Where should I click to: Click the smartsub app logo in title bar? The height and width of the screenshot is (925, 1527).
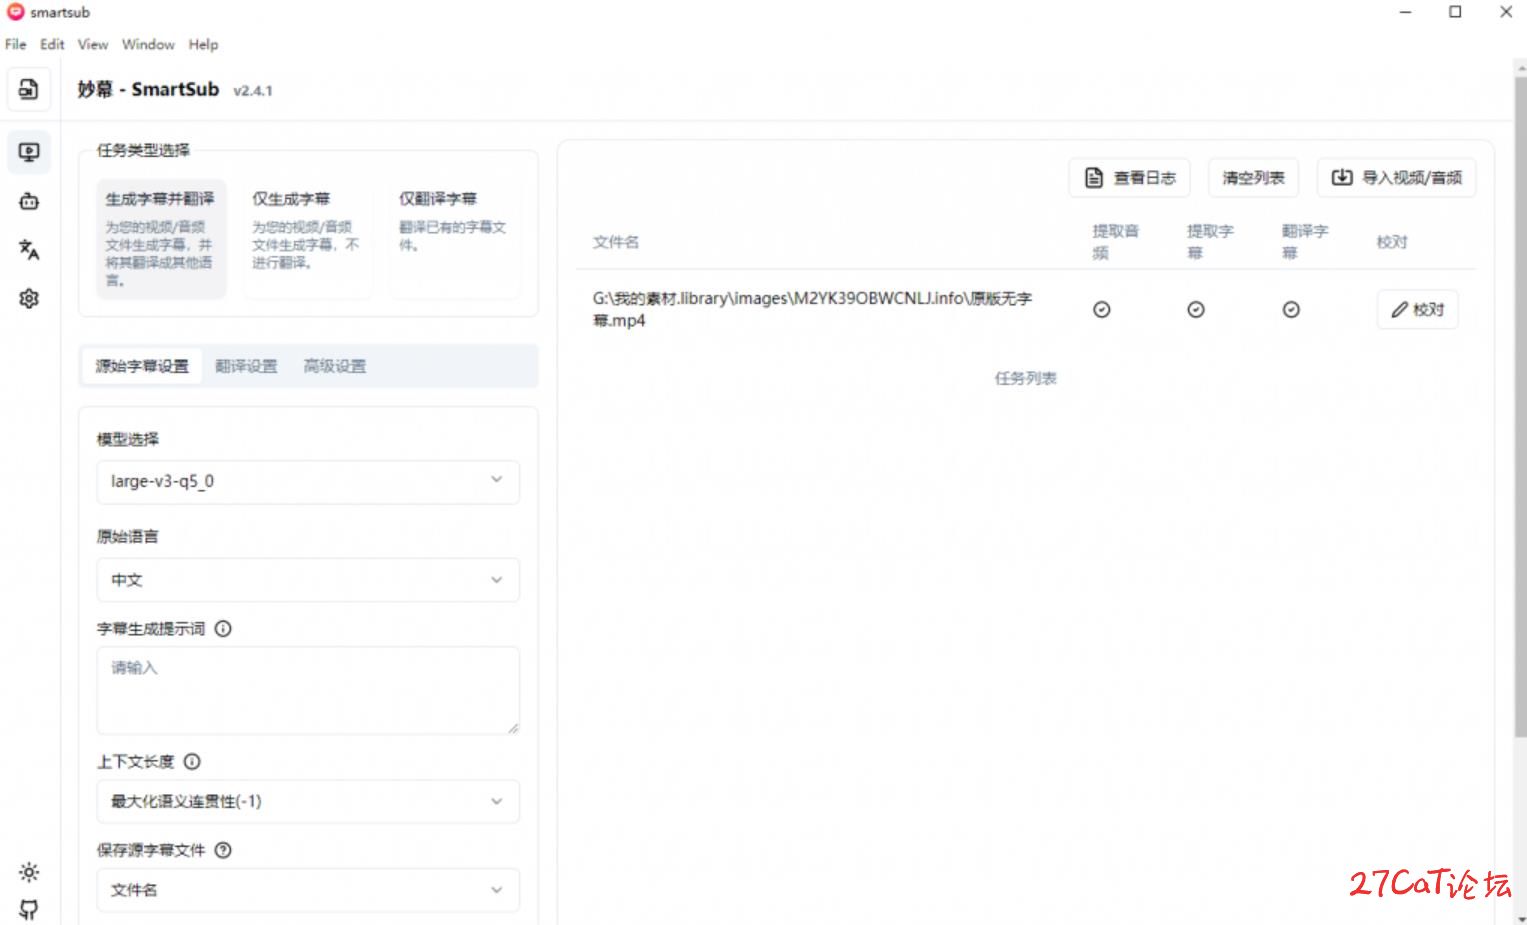[15, 12]
